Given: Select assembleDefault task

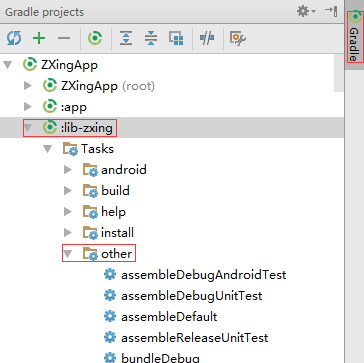Looking at the screenshot, I should [x=160, y=317].
